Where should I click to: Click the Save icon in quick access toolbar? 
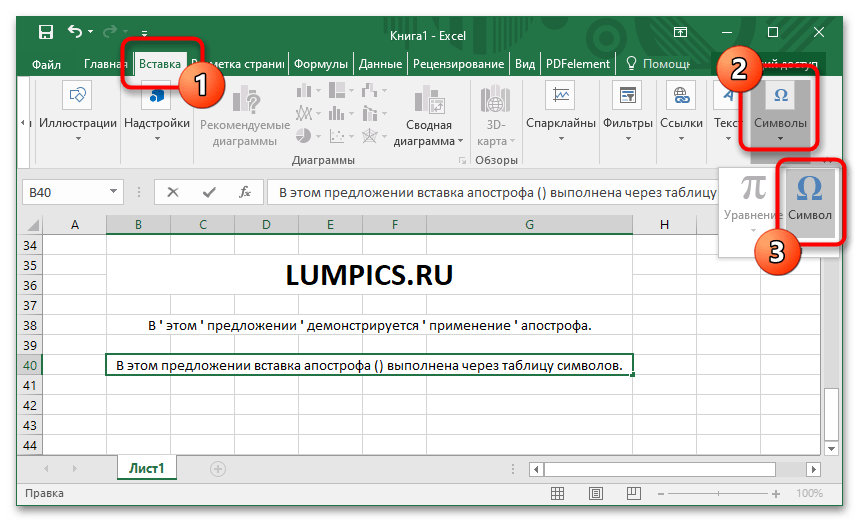[45, 33]
